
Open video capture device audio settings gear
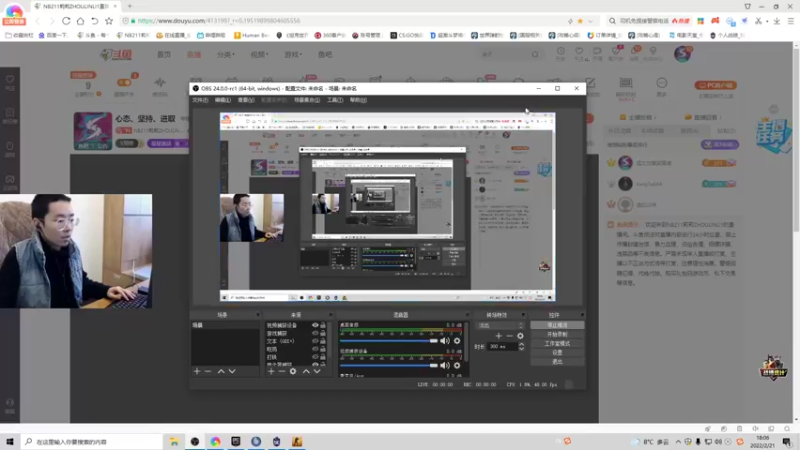pos(457,365)
